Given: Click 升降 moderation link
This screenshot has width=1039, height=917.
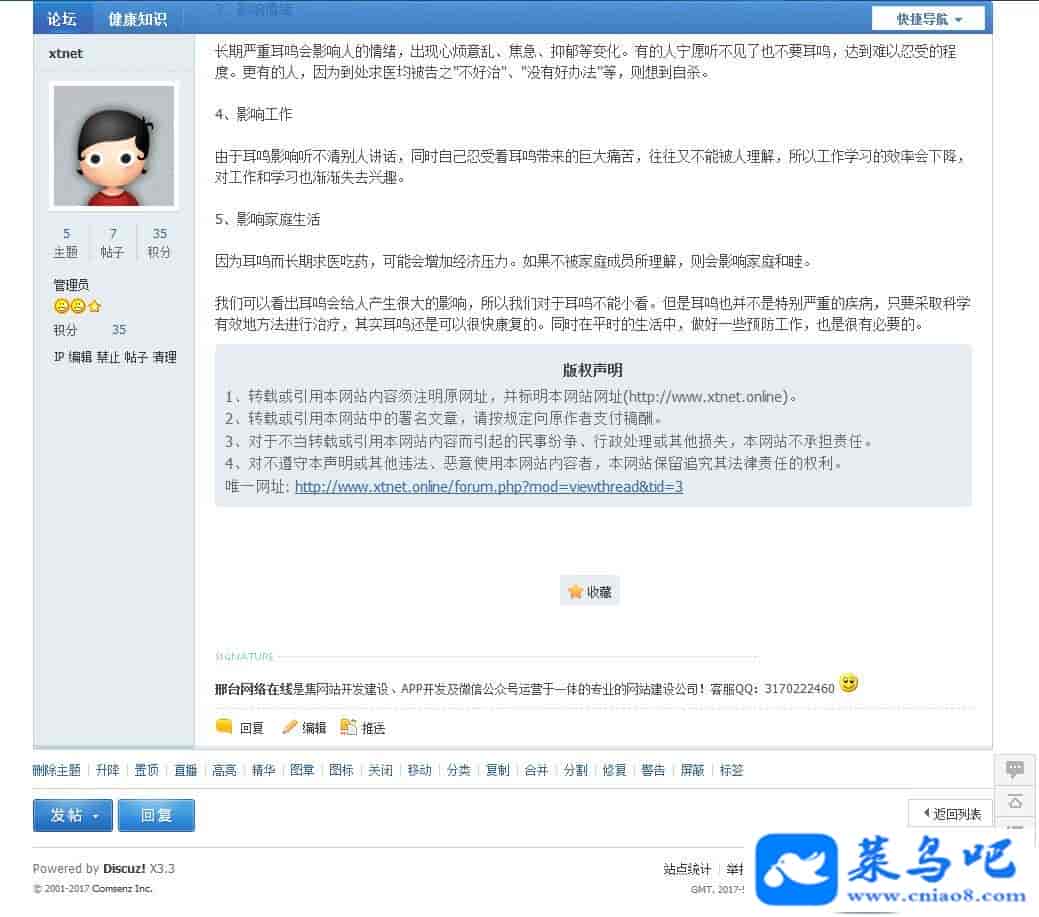Looking at the screenshot, I should (x=107, y=770).
